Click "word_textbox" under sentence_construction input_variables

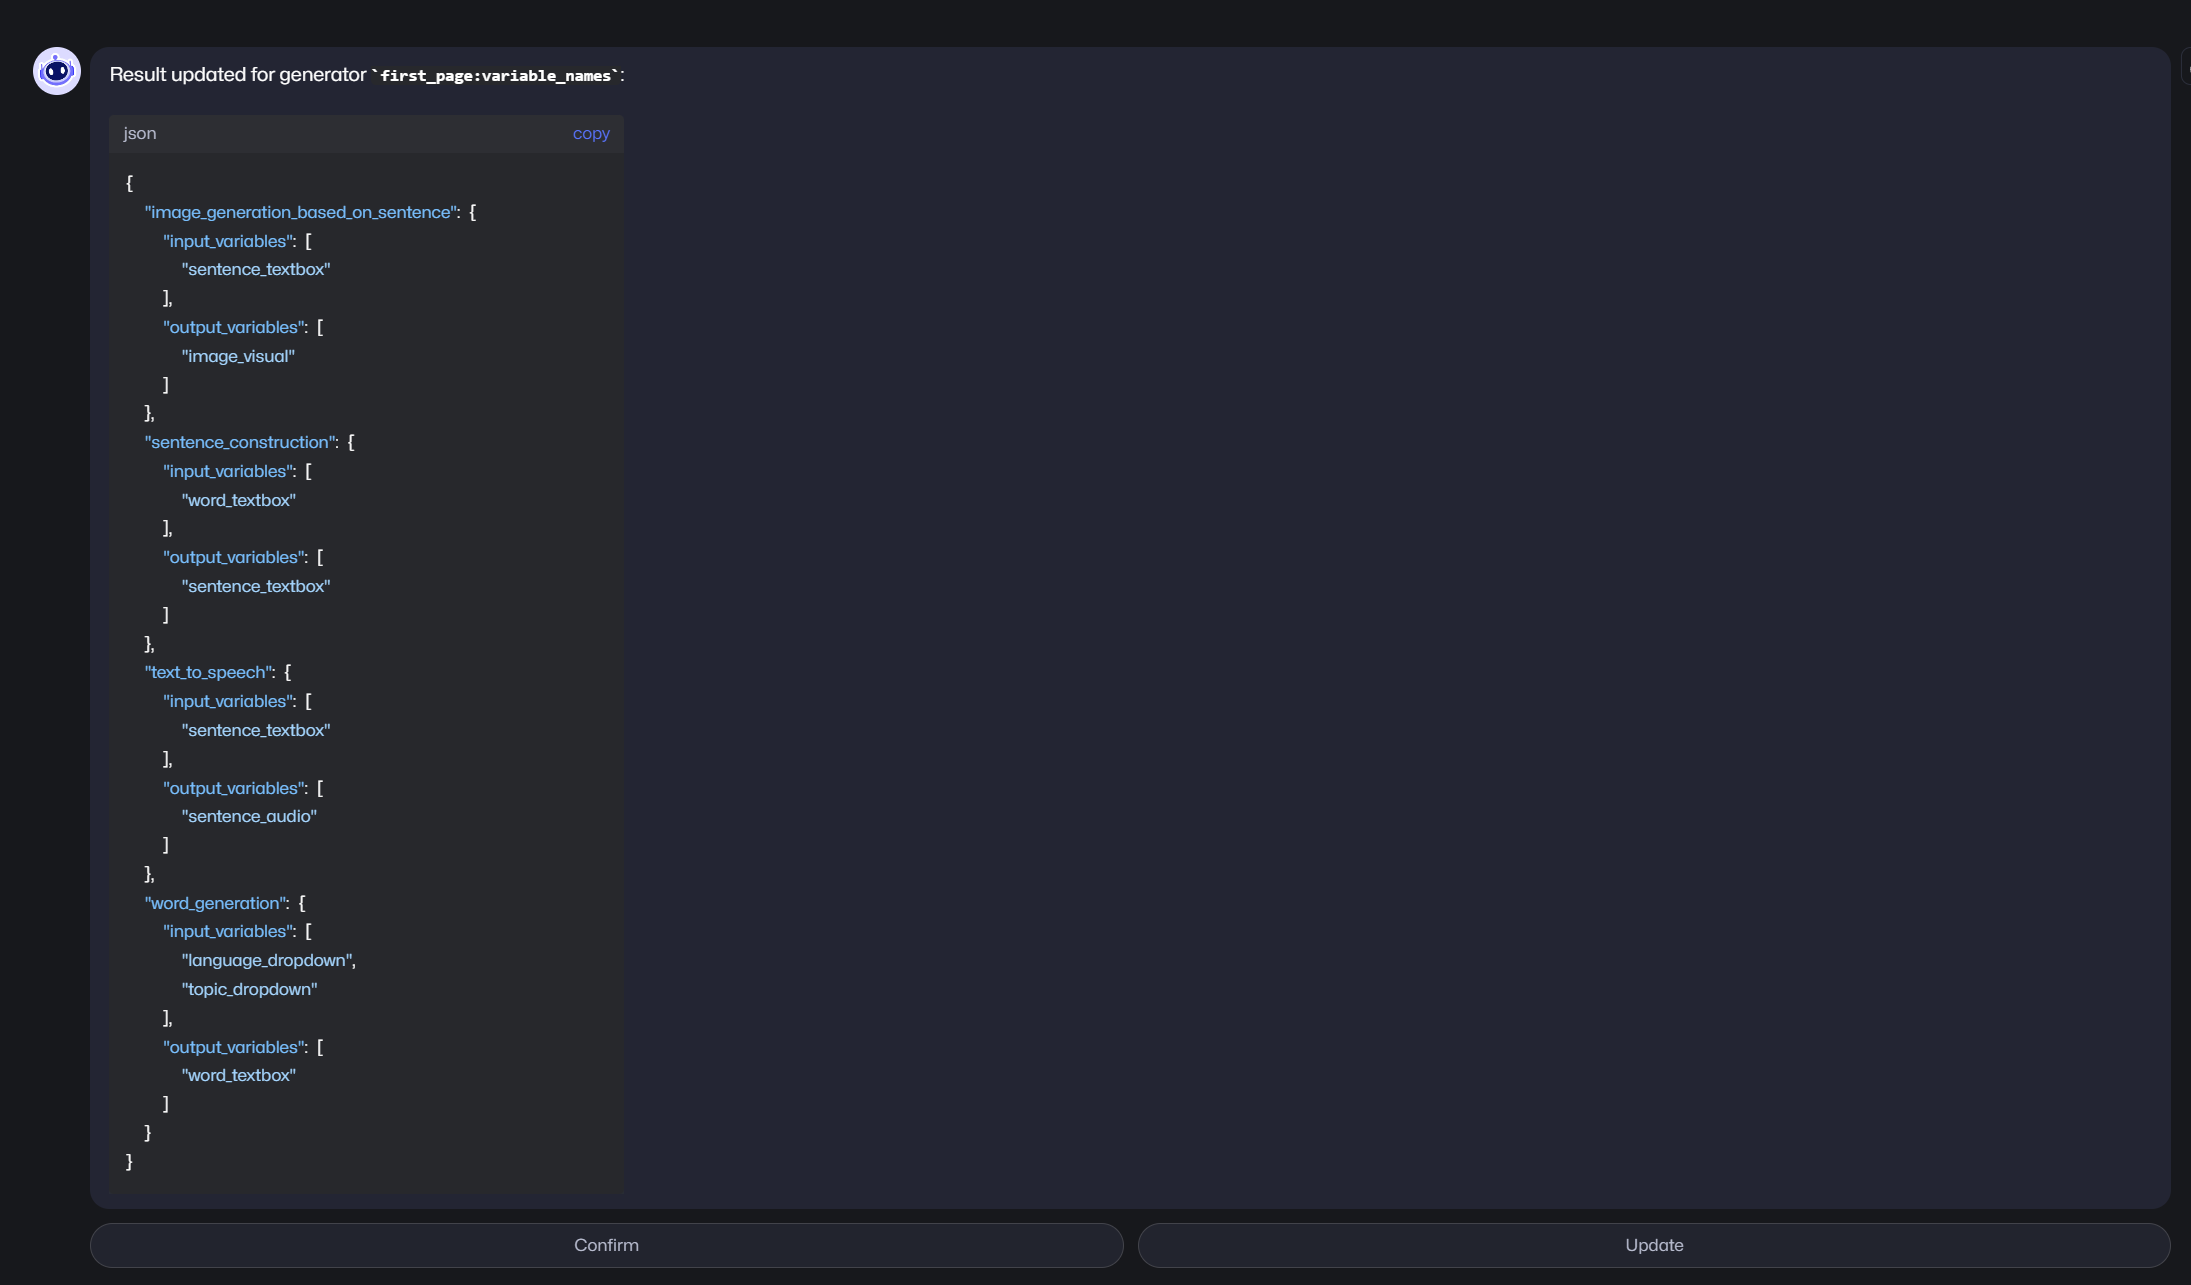[238, 500]
